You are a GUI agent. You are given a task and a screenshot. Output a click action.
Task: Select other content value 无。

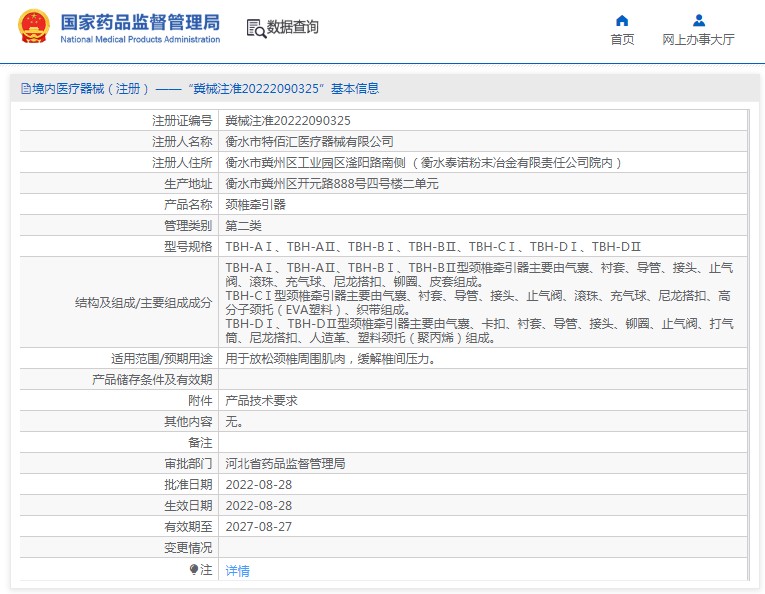click(234, 421)
